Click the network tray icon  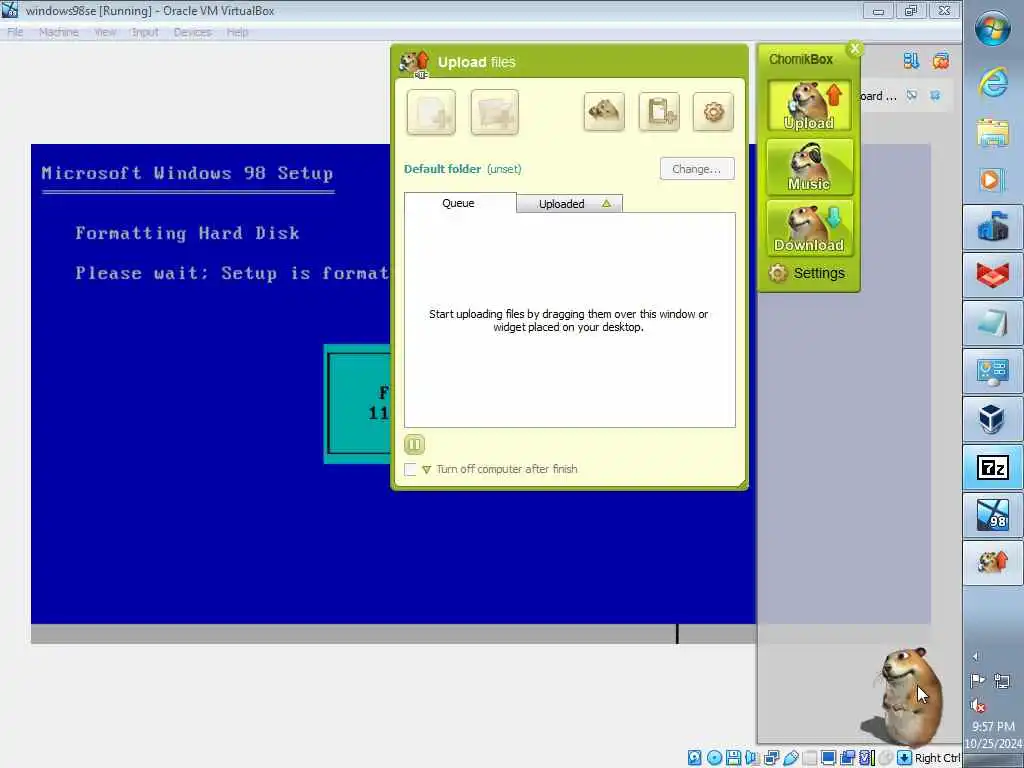pyautogui.click(x=1002, y=681)
